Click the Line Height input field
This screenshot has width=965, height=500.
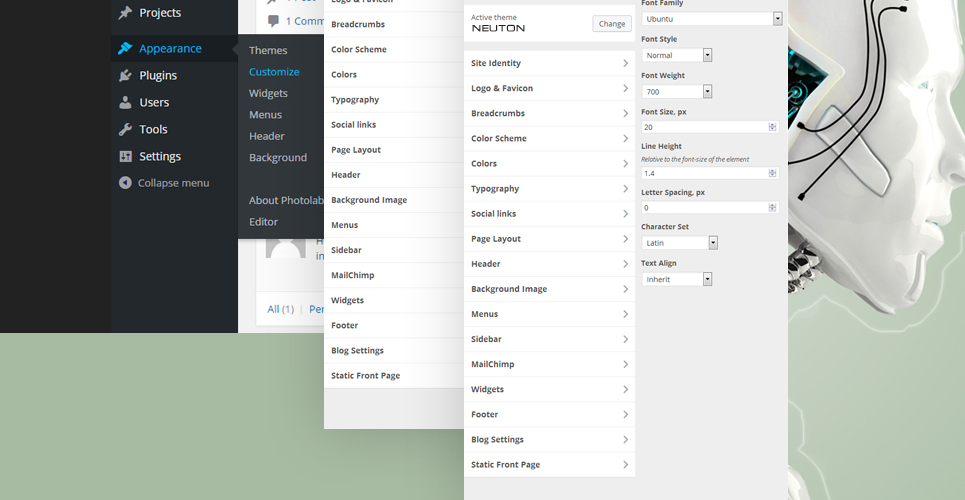click(x=704, y=173)
